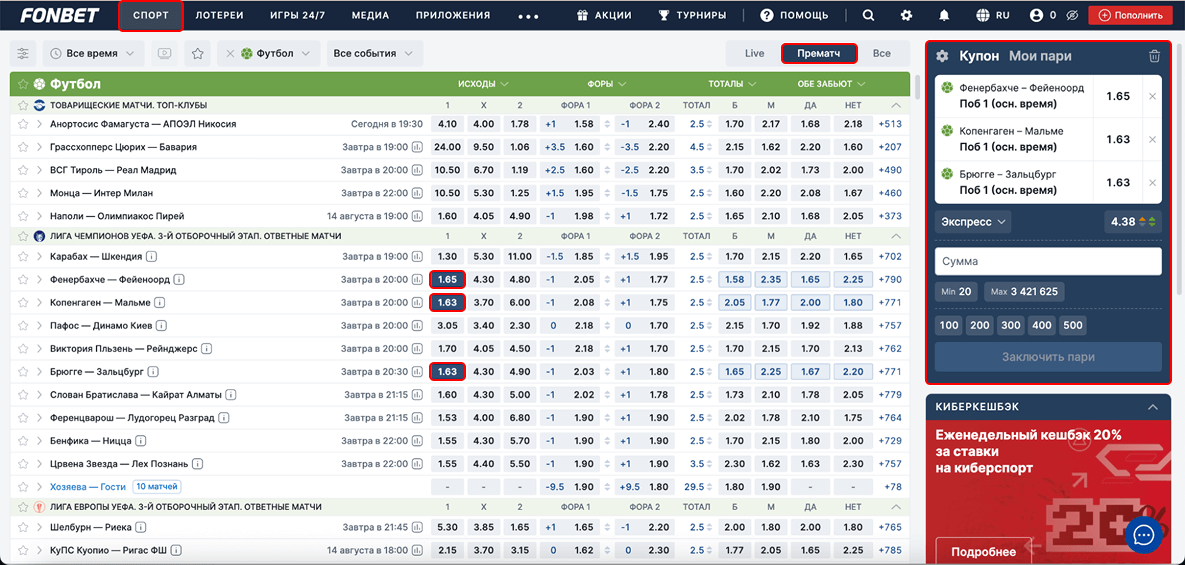Open the filter sliders icon
The height and width of the screenshot is (565, 1185).
click(x=23, y=54)
